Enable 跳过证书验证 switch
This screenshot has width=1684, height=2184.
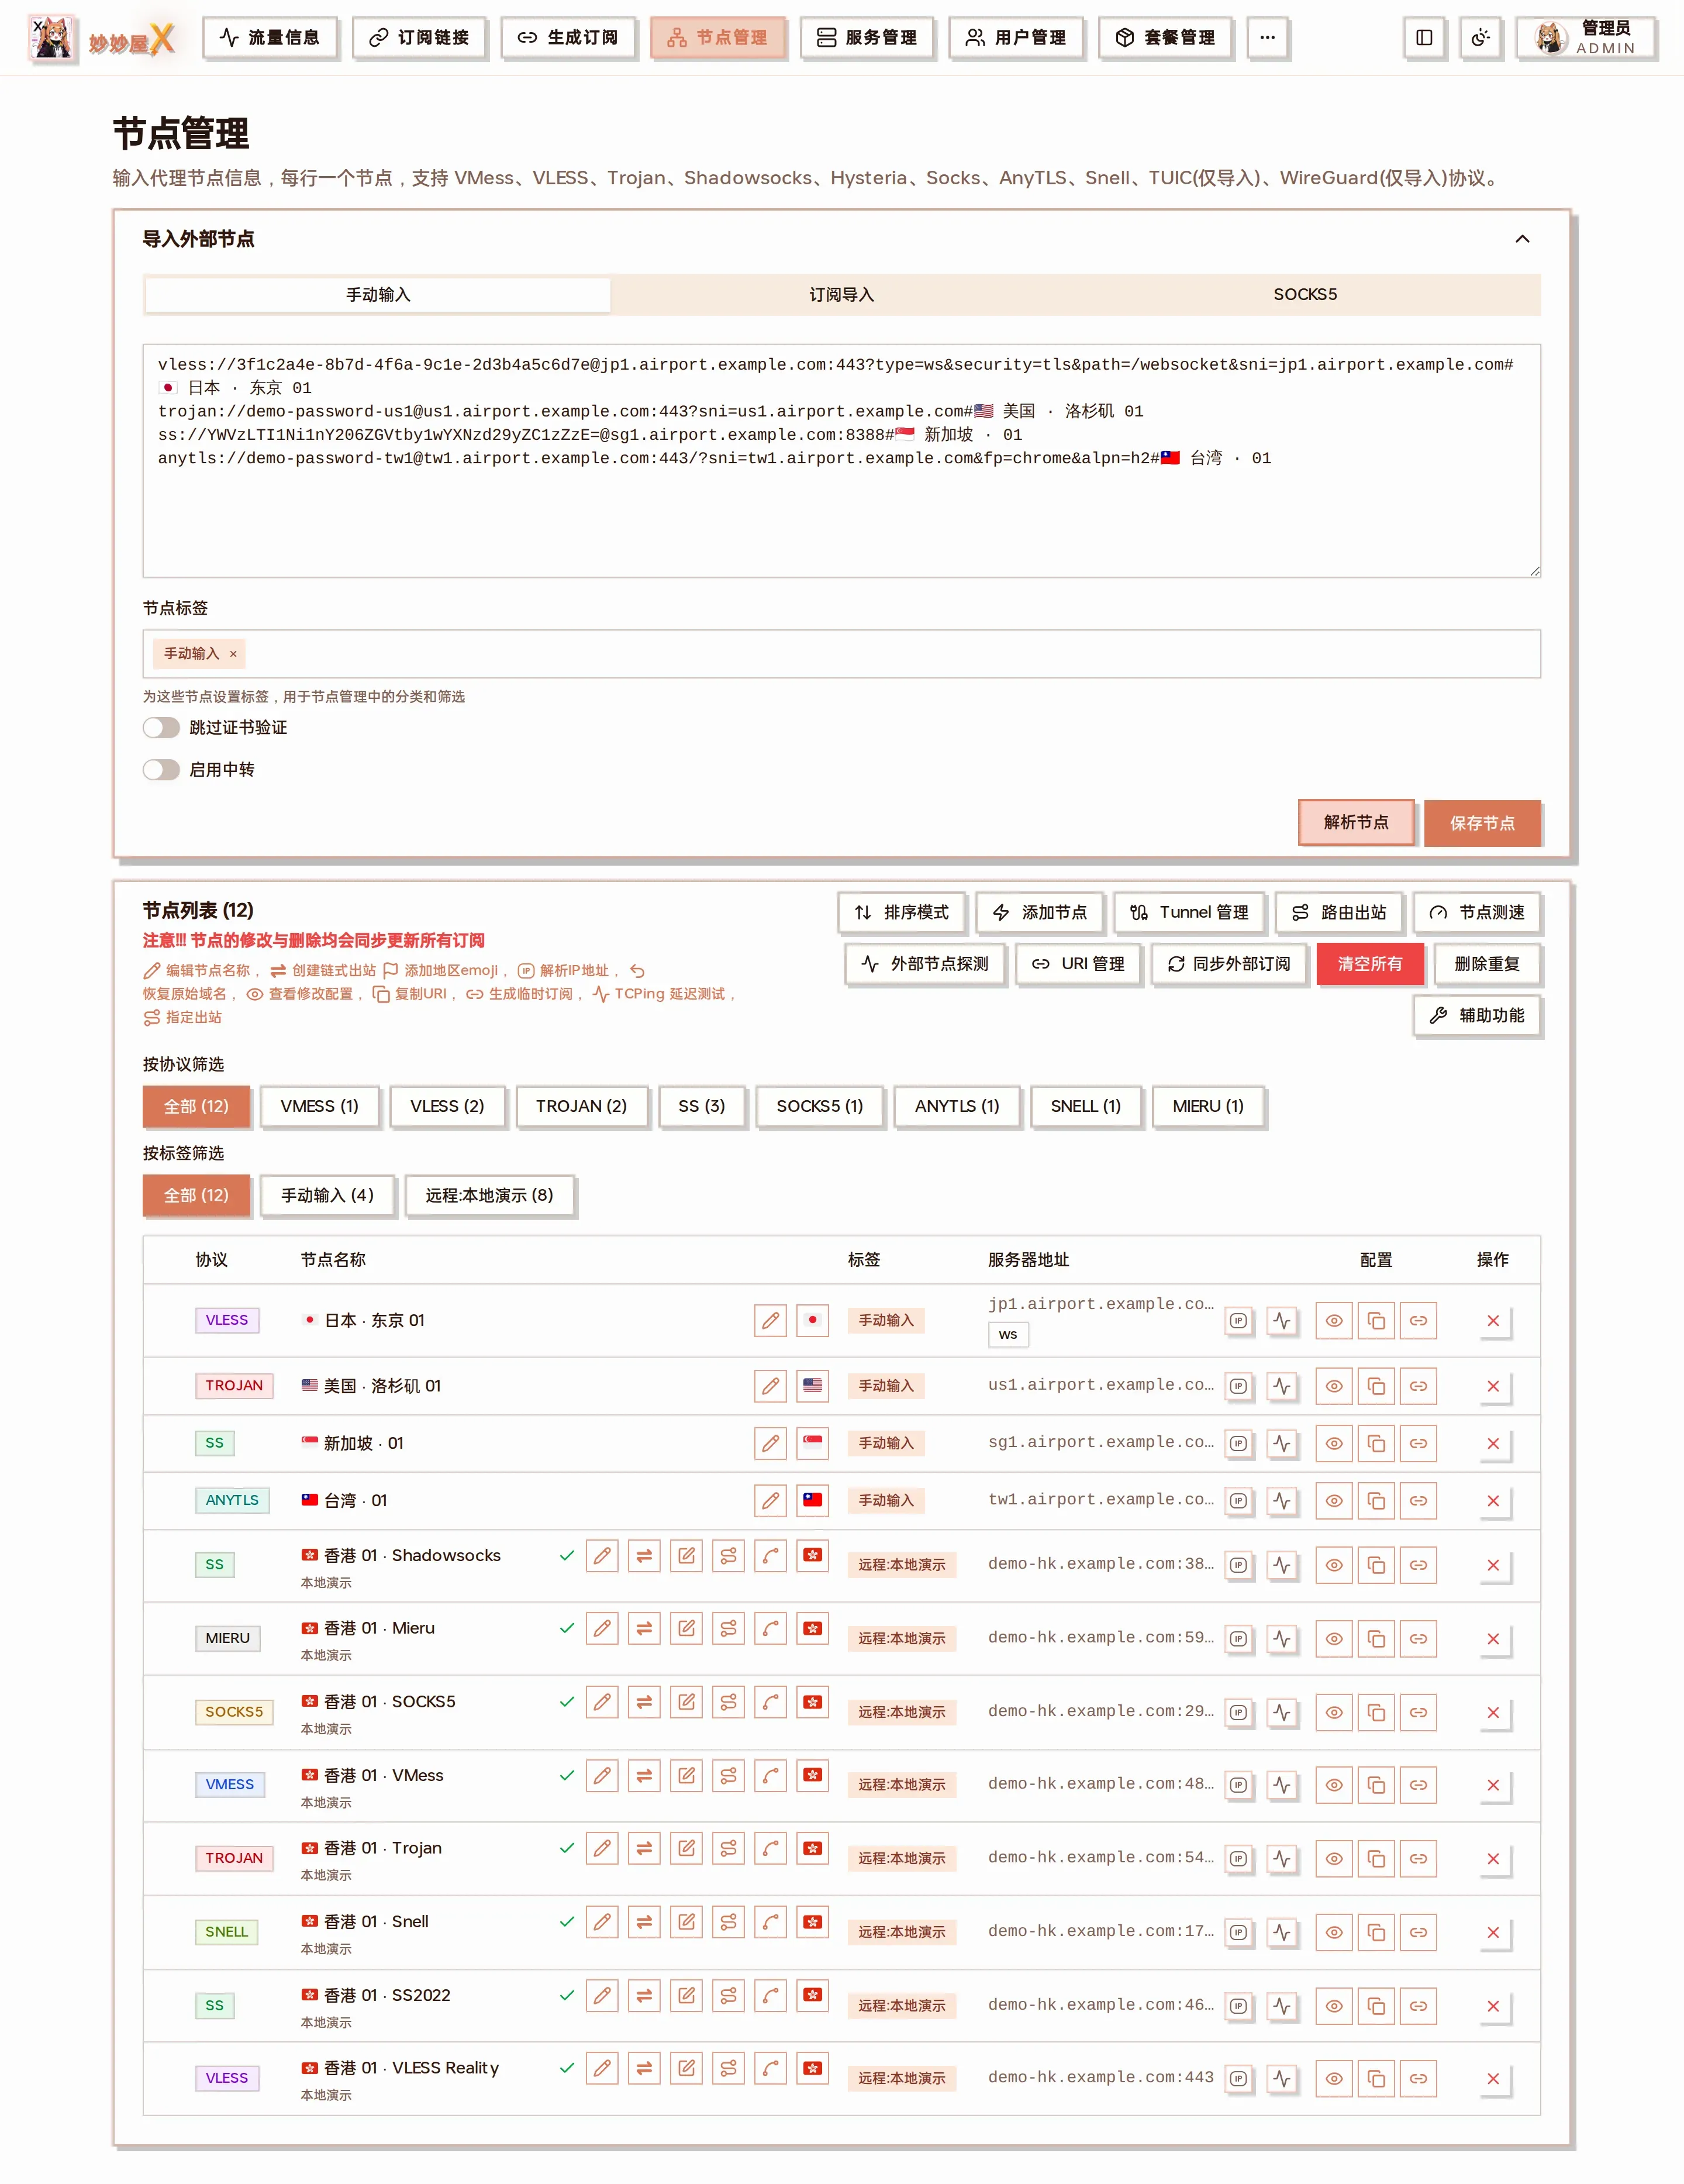point(161,728)
